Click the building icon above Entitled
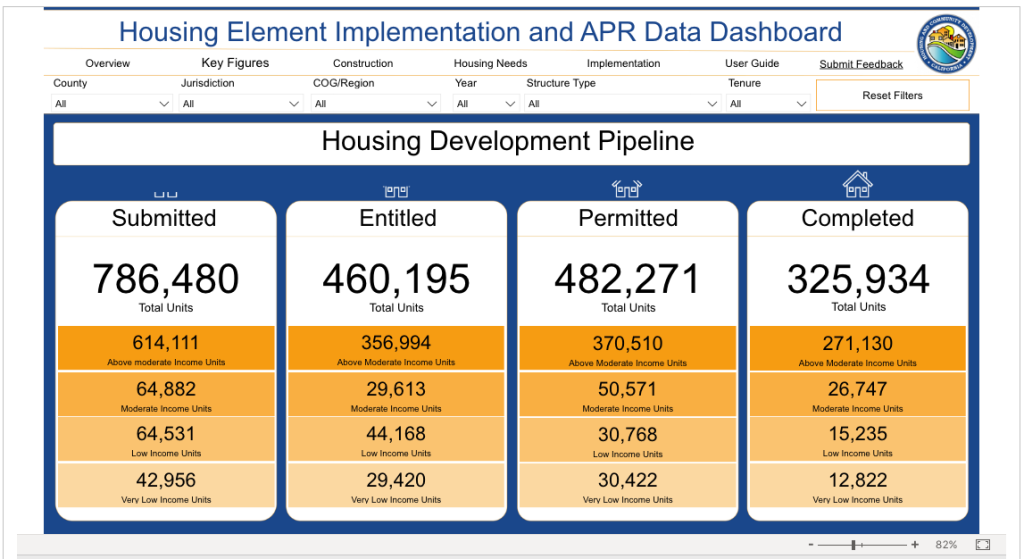 point(396,190)
